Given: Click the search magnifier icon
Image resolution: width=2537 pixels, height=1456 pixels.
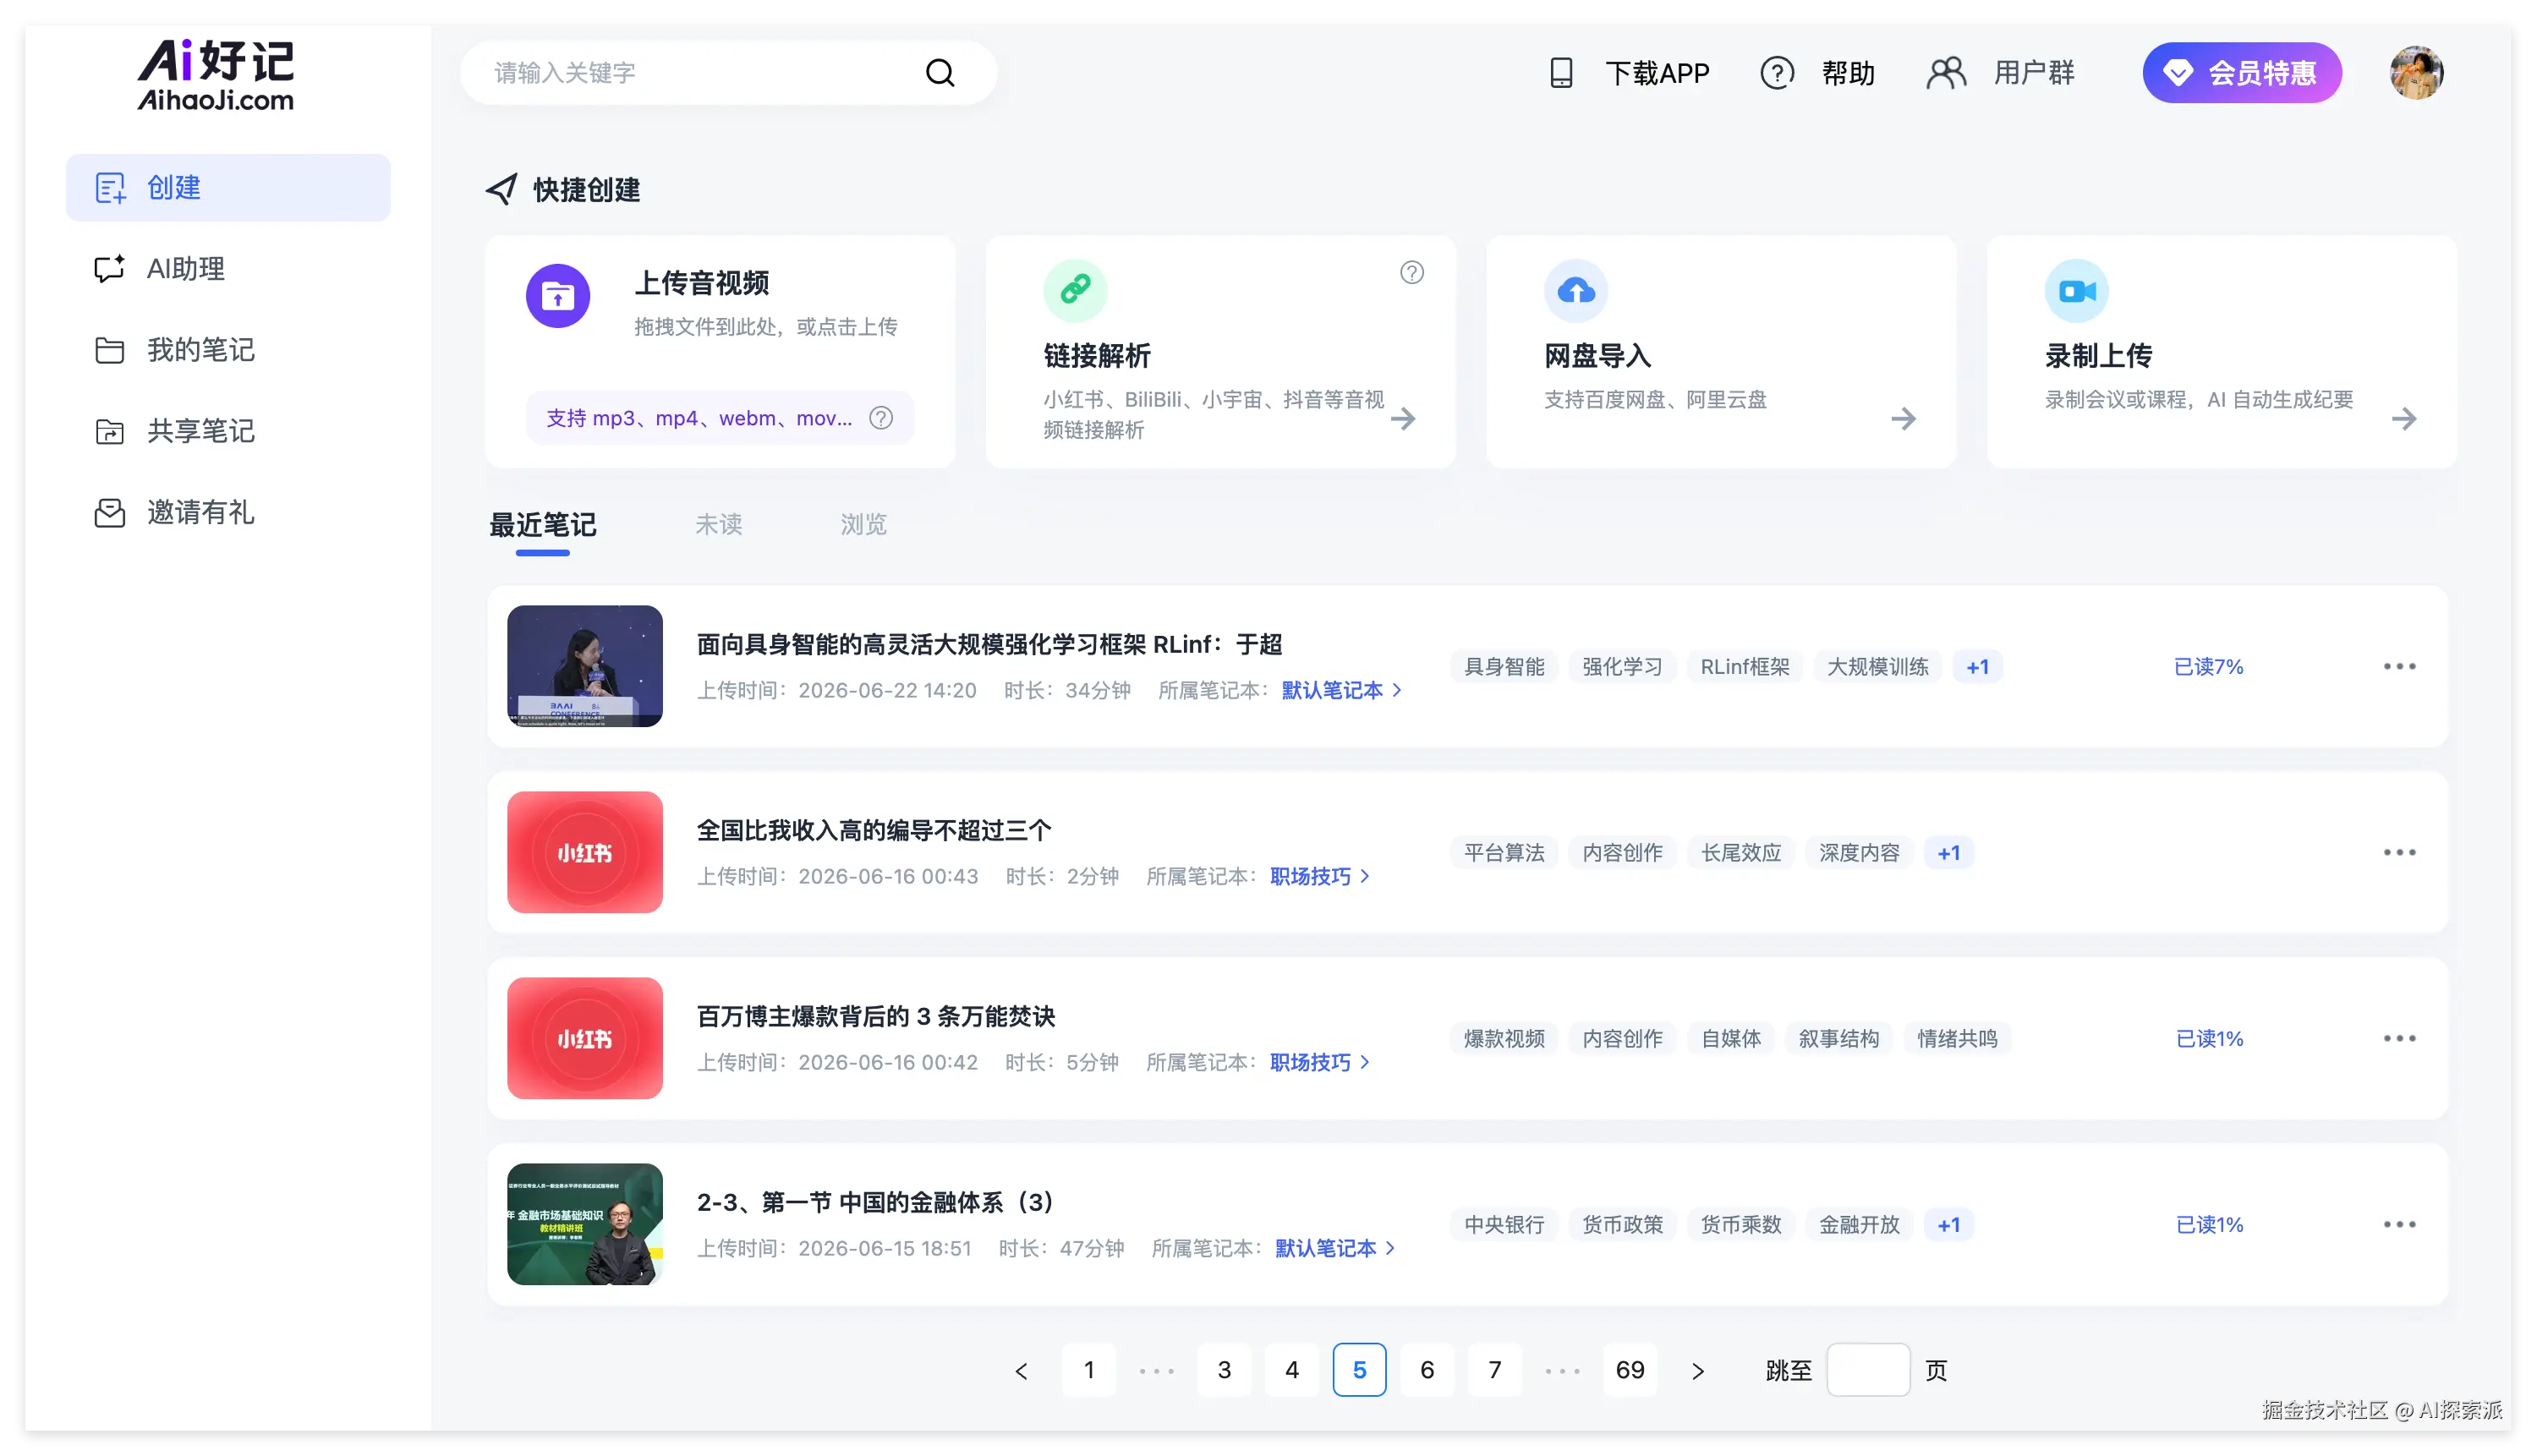Looking at the screenshot, I should click(939, 73).
